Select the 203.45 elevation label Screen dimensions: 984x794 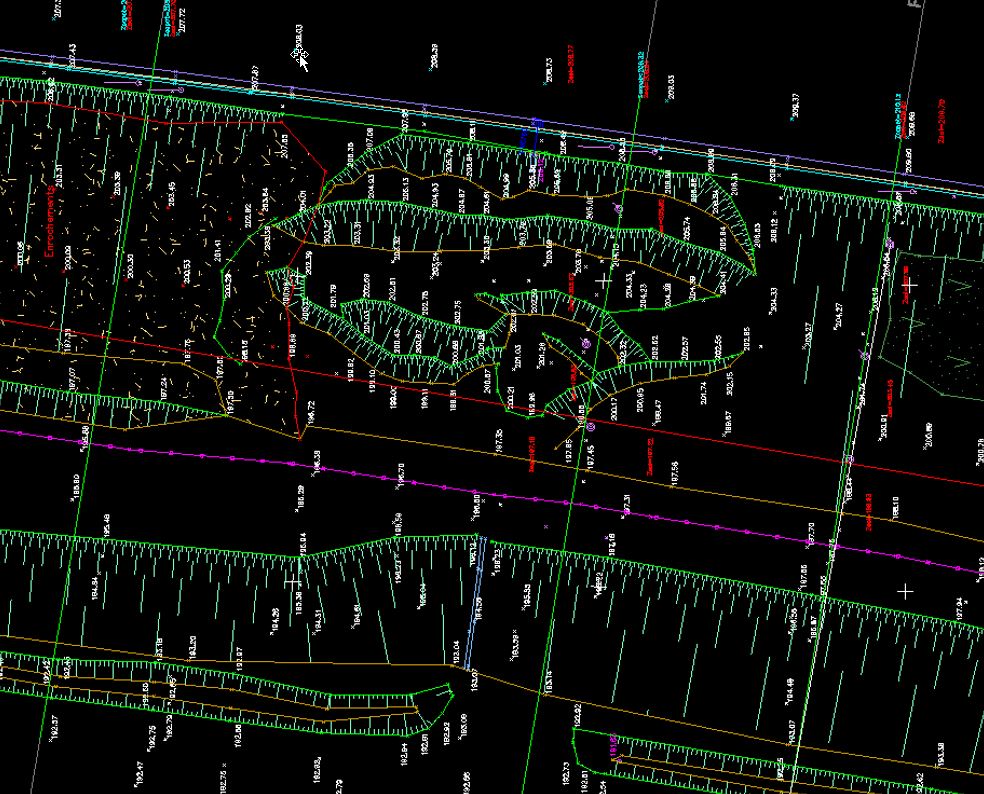(x=172, y=193)
